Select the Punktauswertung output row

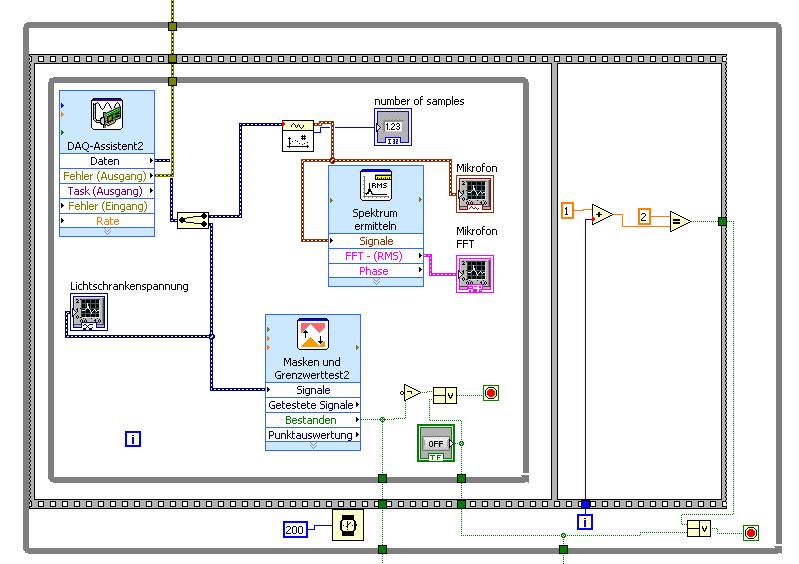[313, 435]
